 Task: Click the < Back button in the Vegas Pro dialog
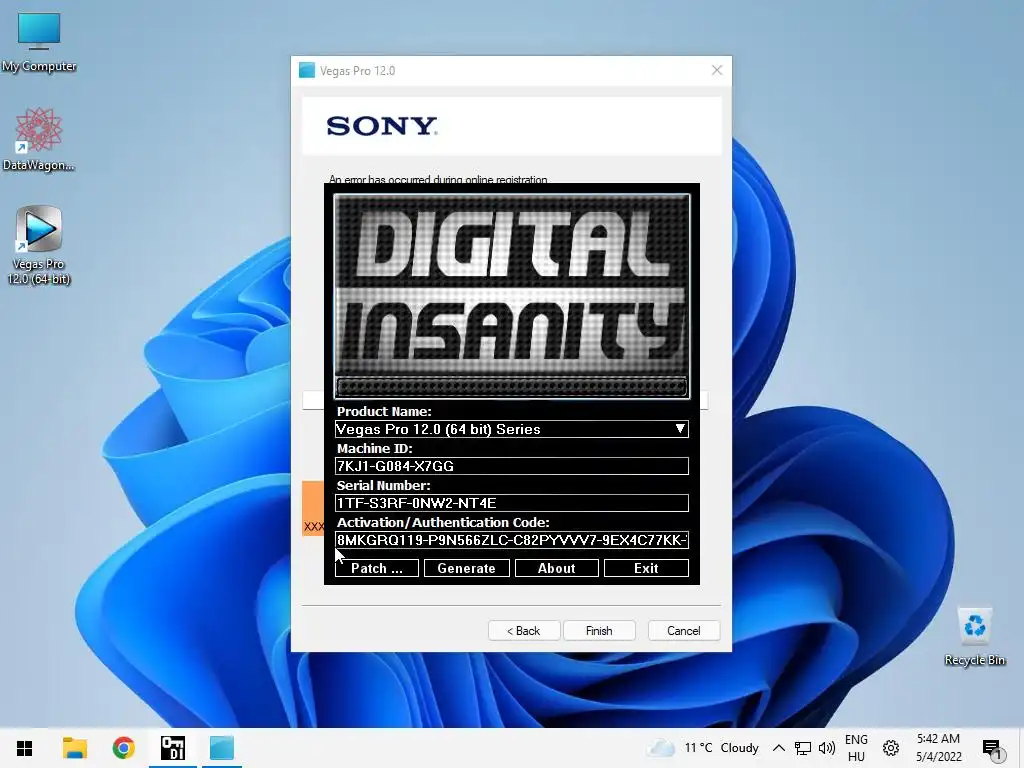(x=524, y=631)
